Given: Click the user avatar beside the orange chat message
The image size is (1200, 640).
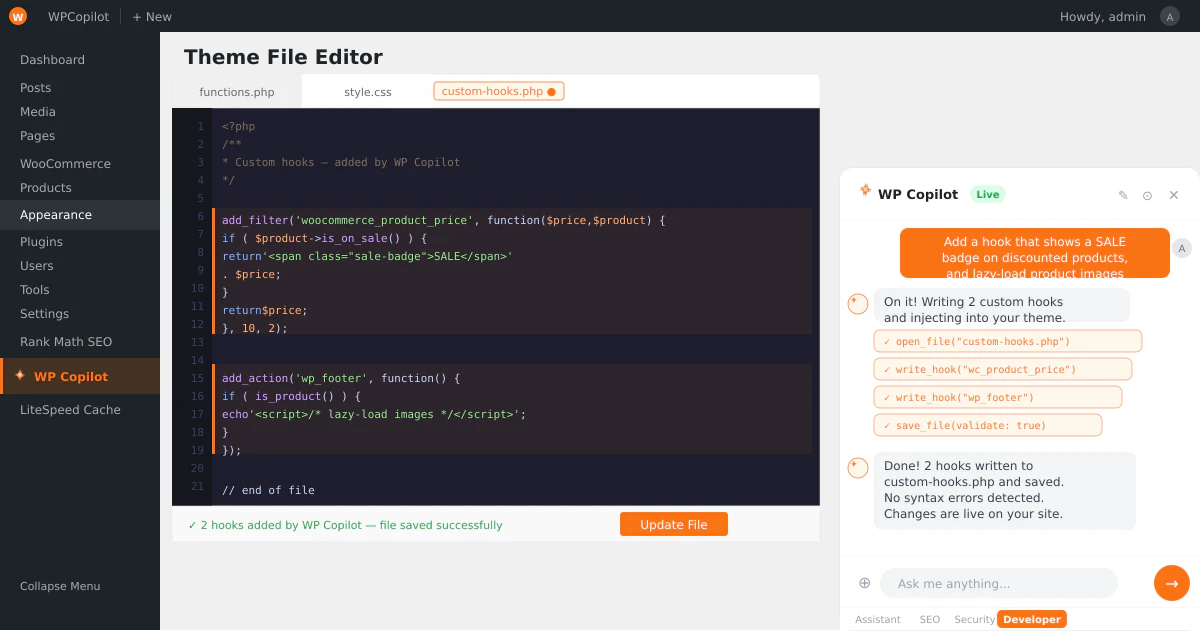Looking at the screenshot, I should (1182, 248).
